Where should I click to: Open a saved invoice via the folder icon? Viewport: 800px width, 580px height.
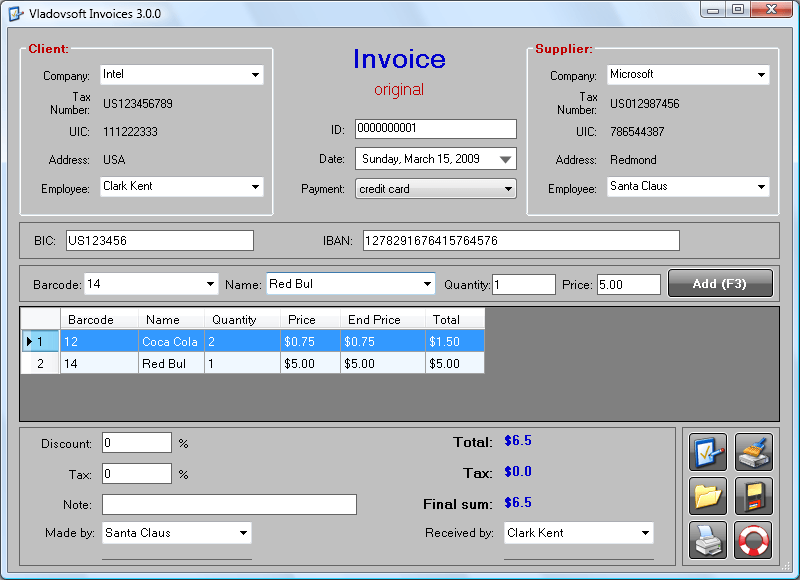(707, 496)
